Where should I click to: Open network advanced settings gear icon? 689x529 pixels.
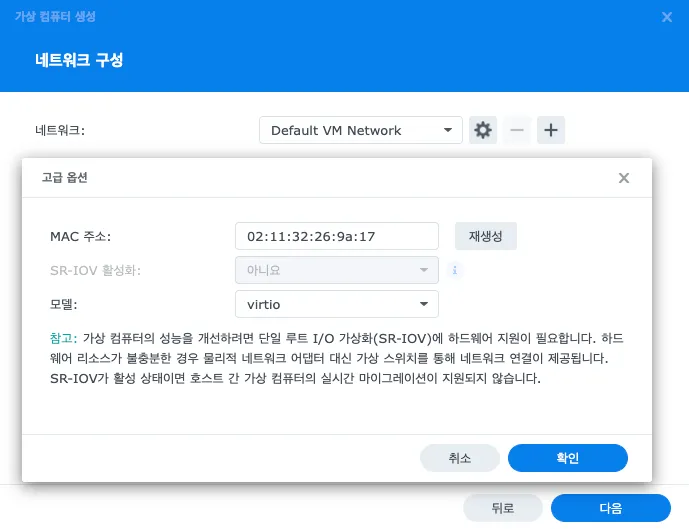tap(482, 130)
